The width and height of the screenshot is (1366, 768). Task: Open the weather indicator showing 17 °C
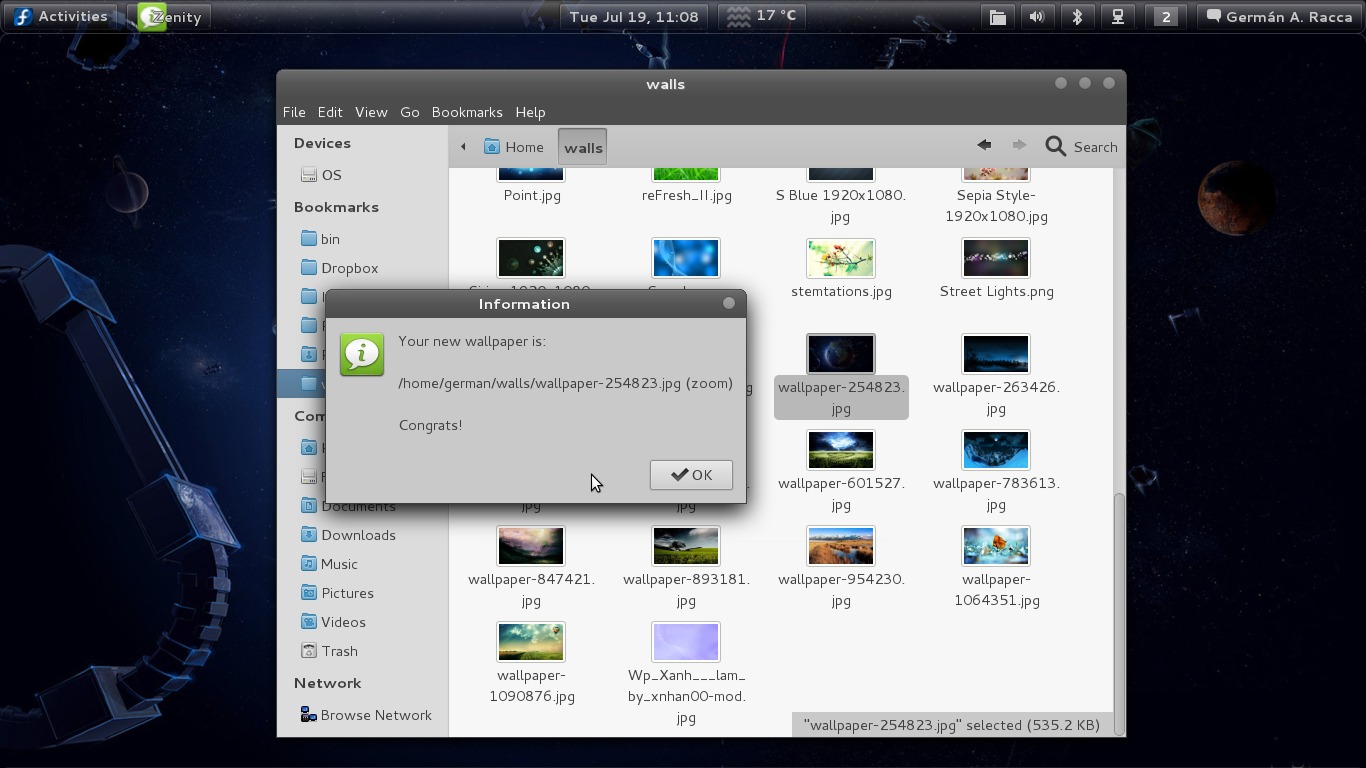(x=762, y=16)
